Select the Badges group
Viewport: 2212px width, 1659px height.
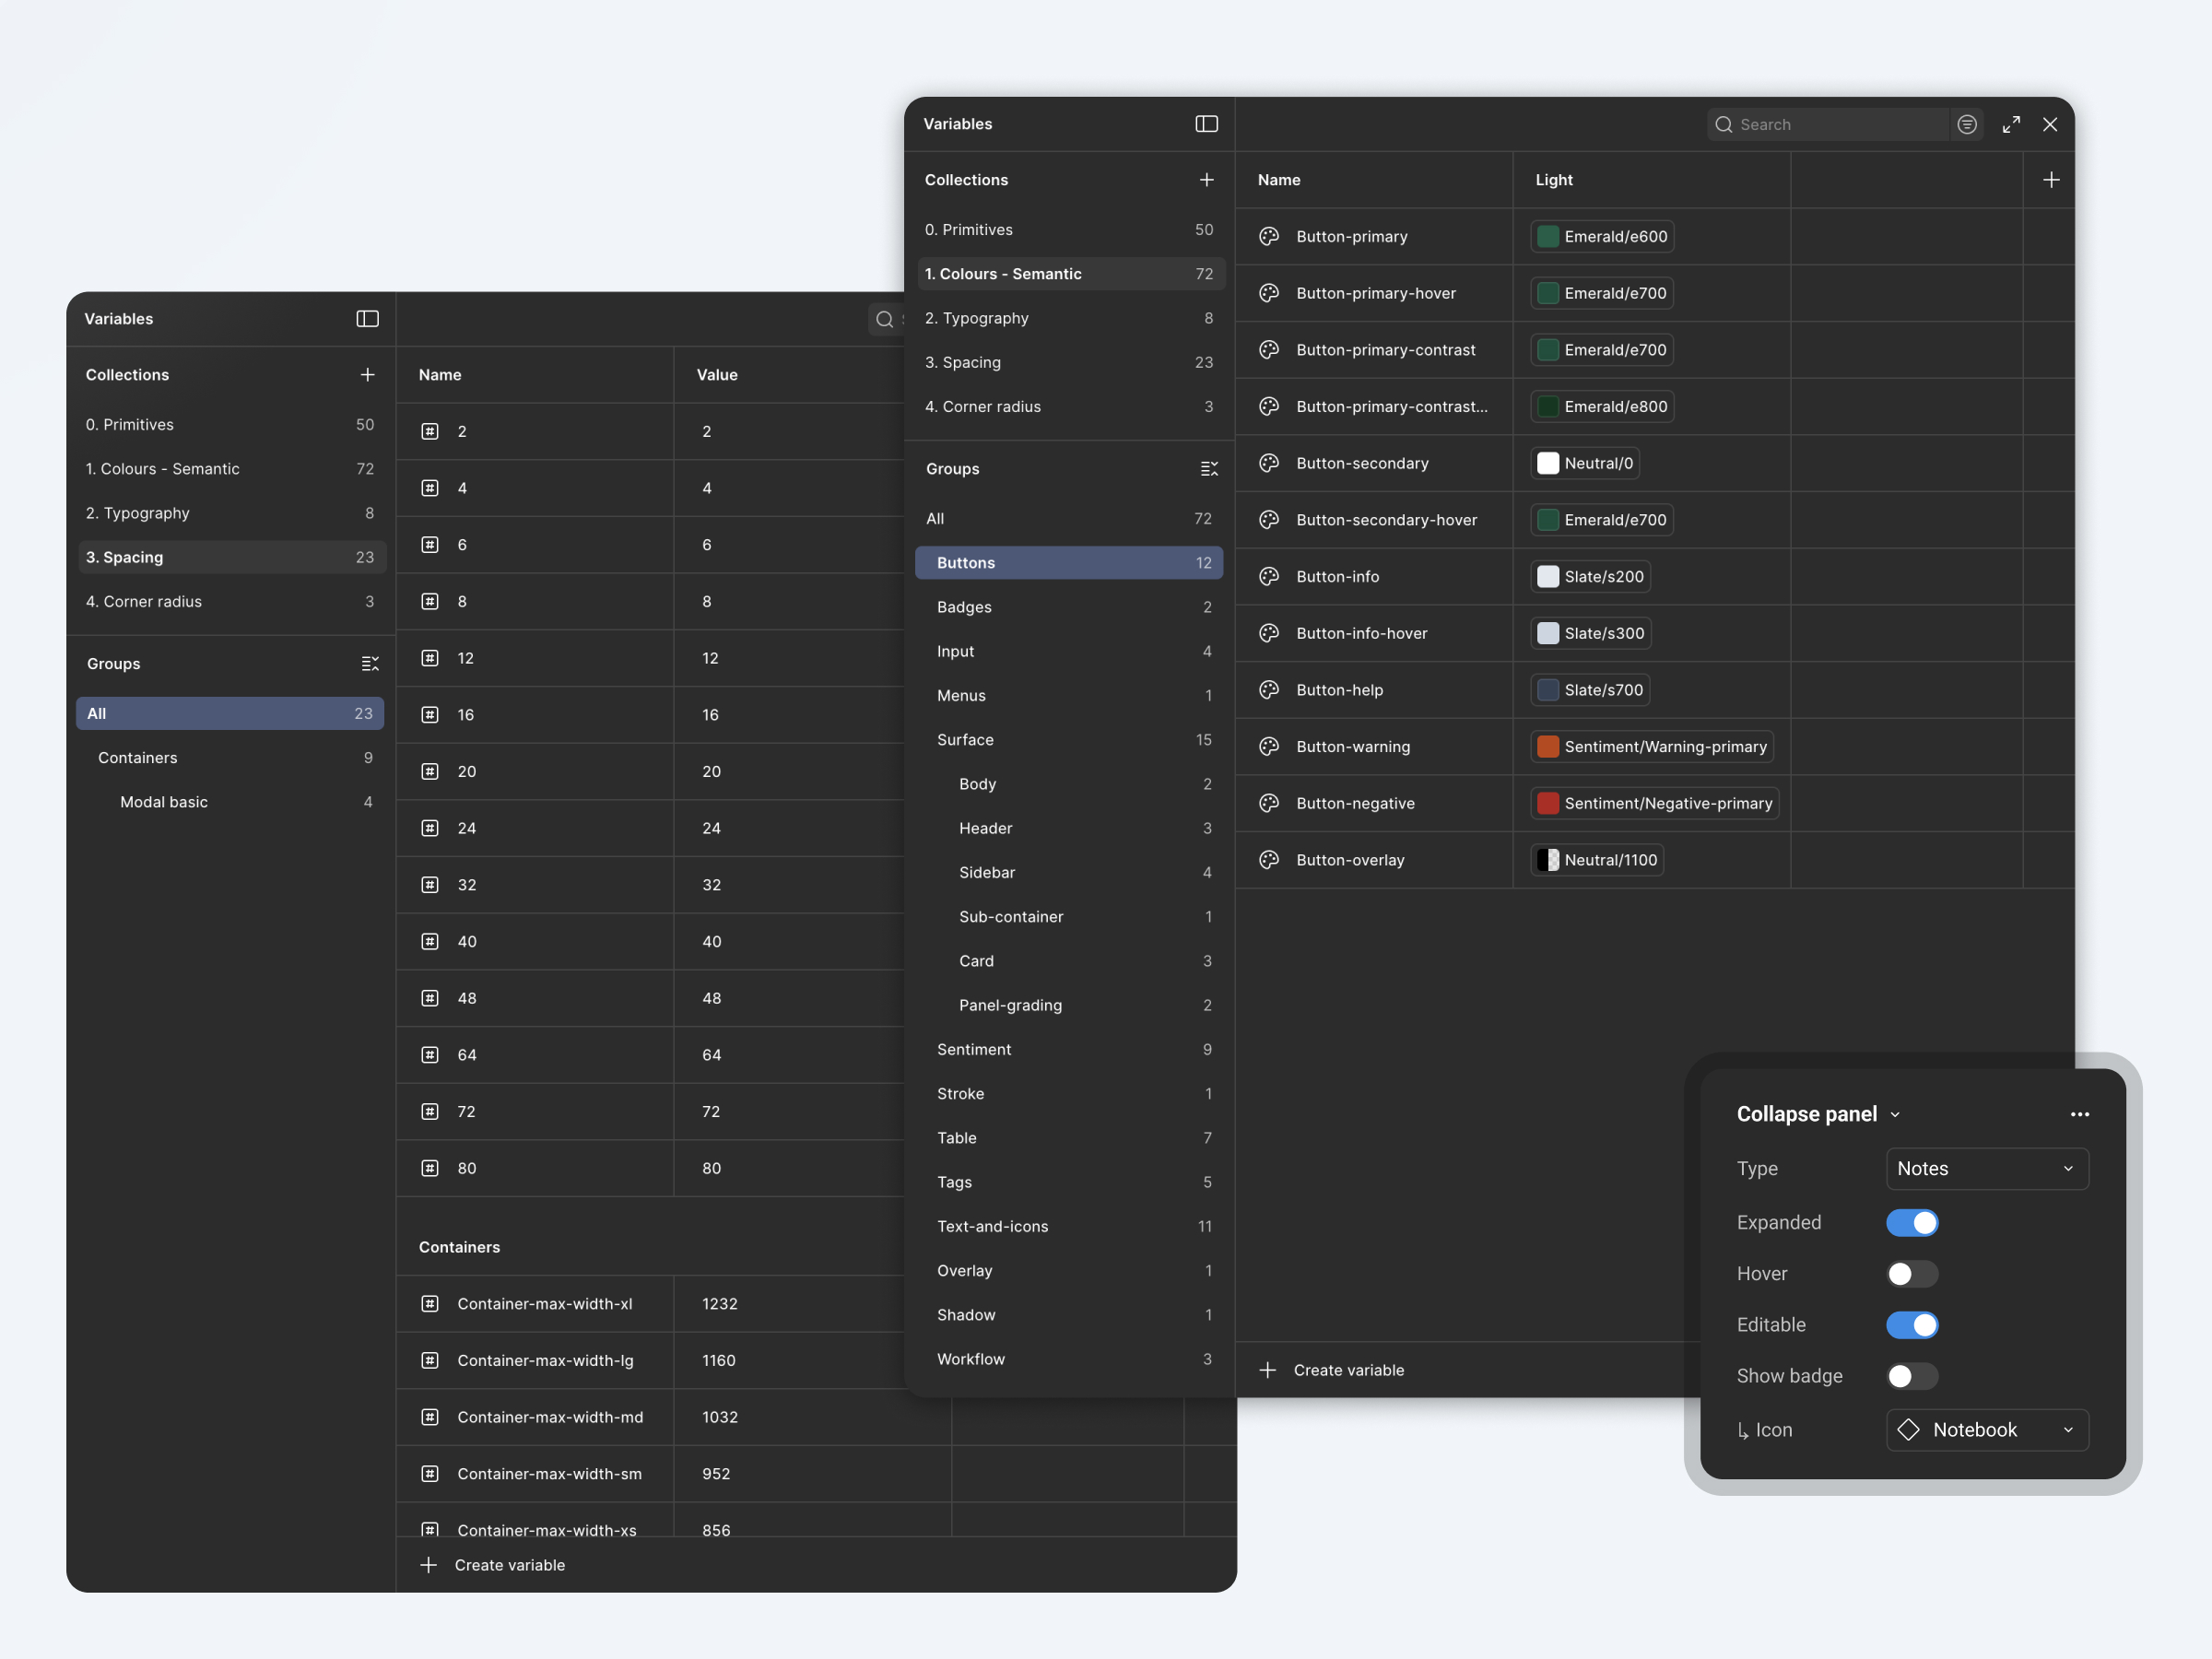(x=964, y=607)
